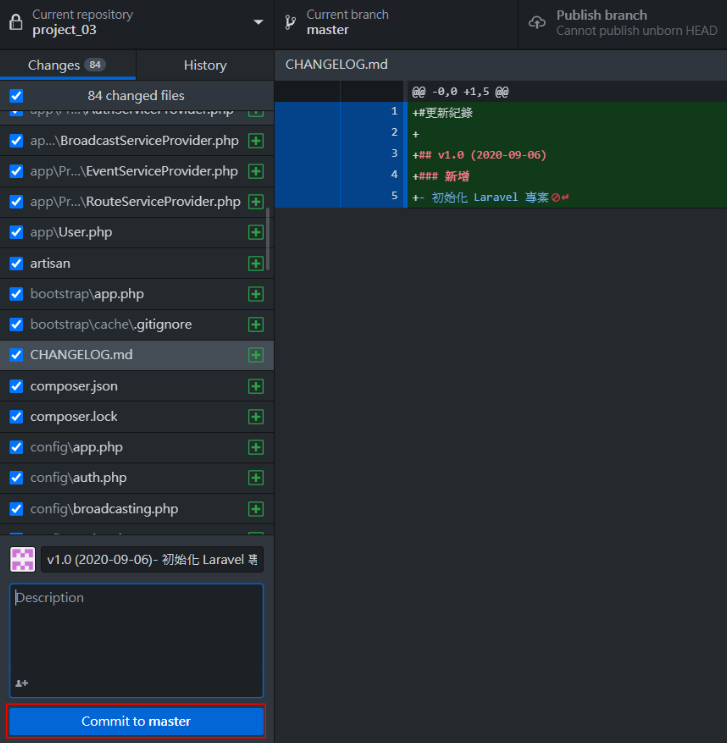Click the Publish branch button

[x=623, y=22]
